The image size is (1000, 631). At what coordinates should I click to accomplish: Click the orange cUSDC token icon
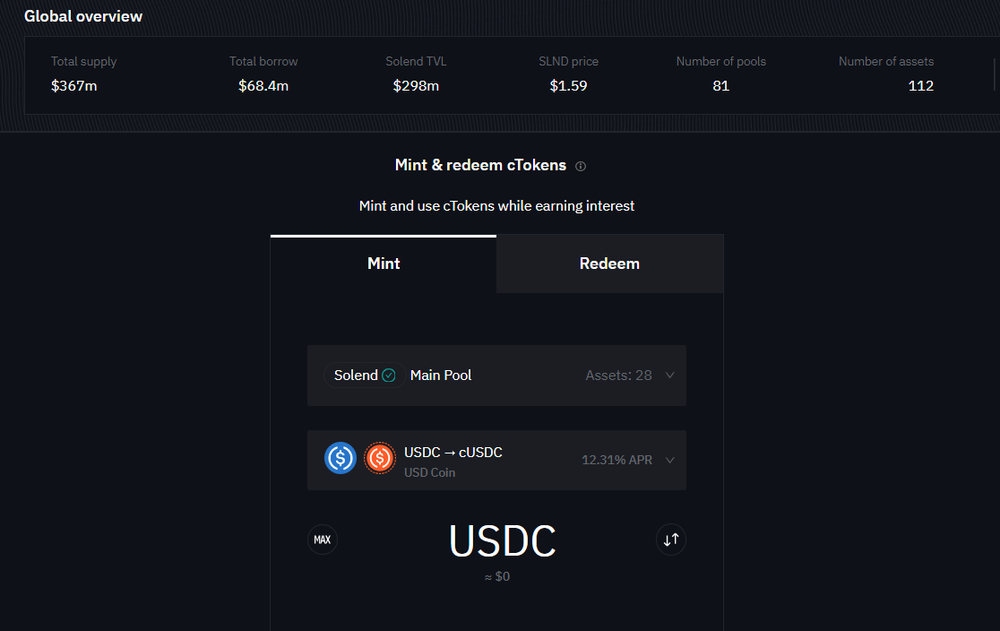point(379,458)
